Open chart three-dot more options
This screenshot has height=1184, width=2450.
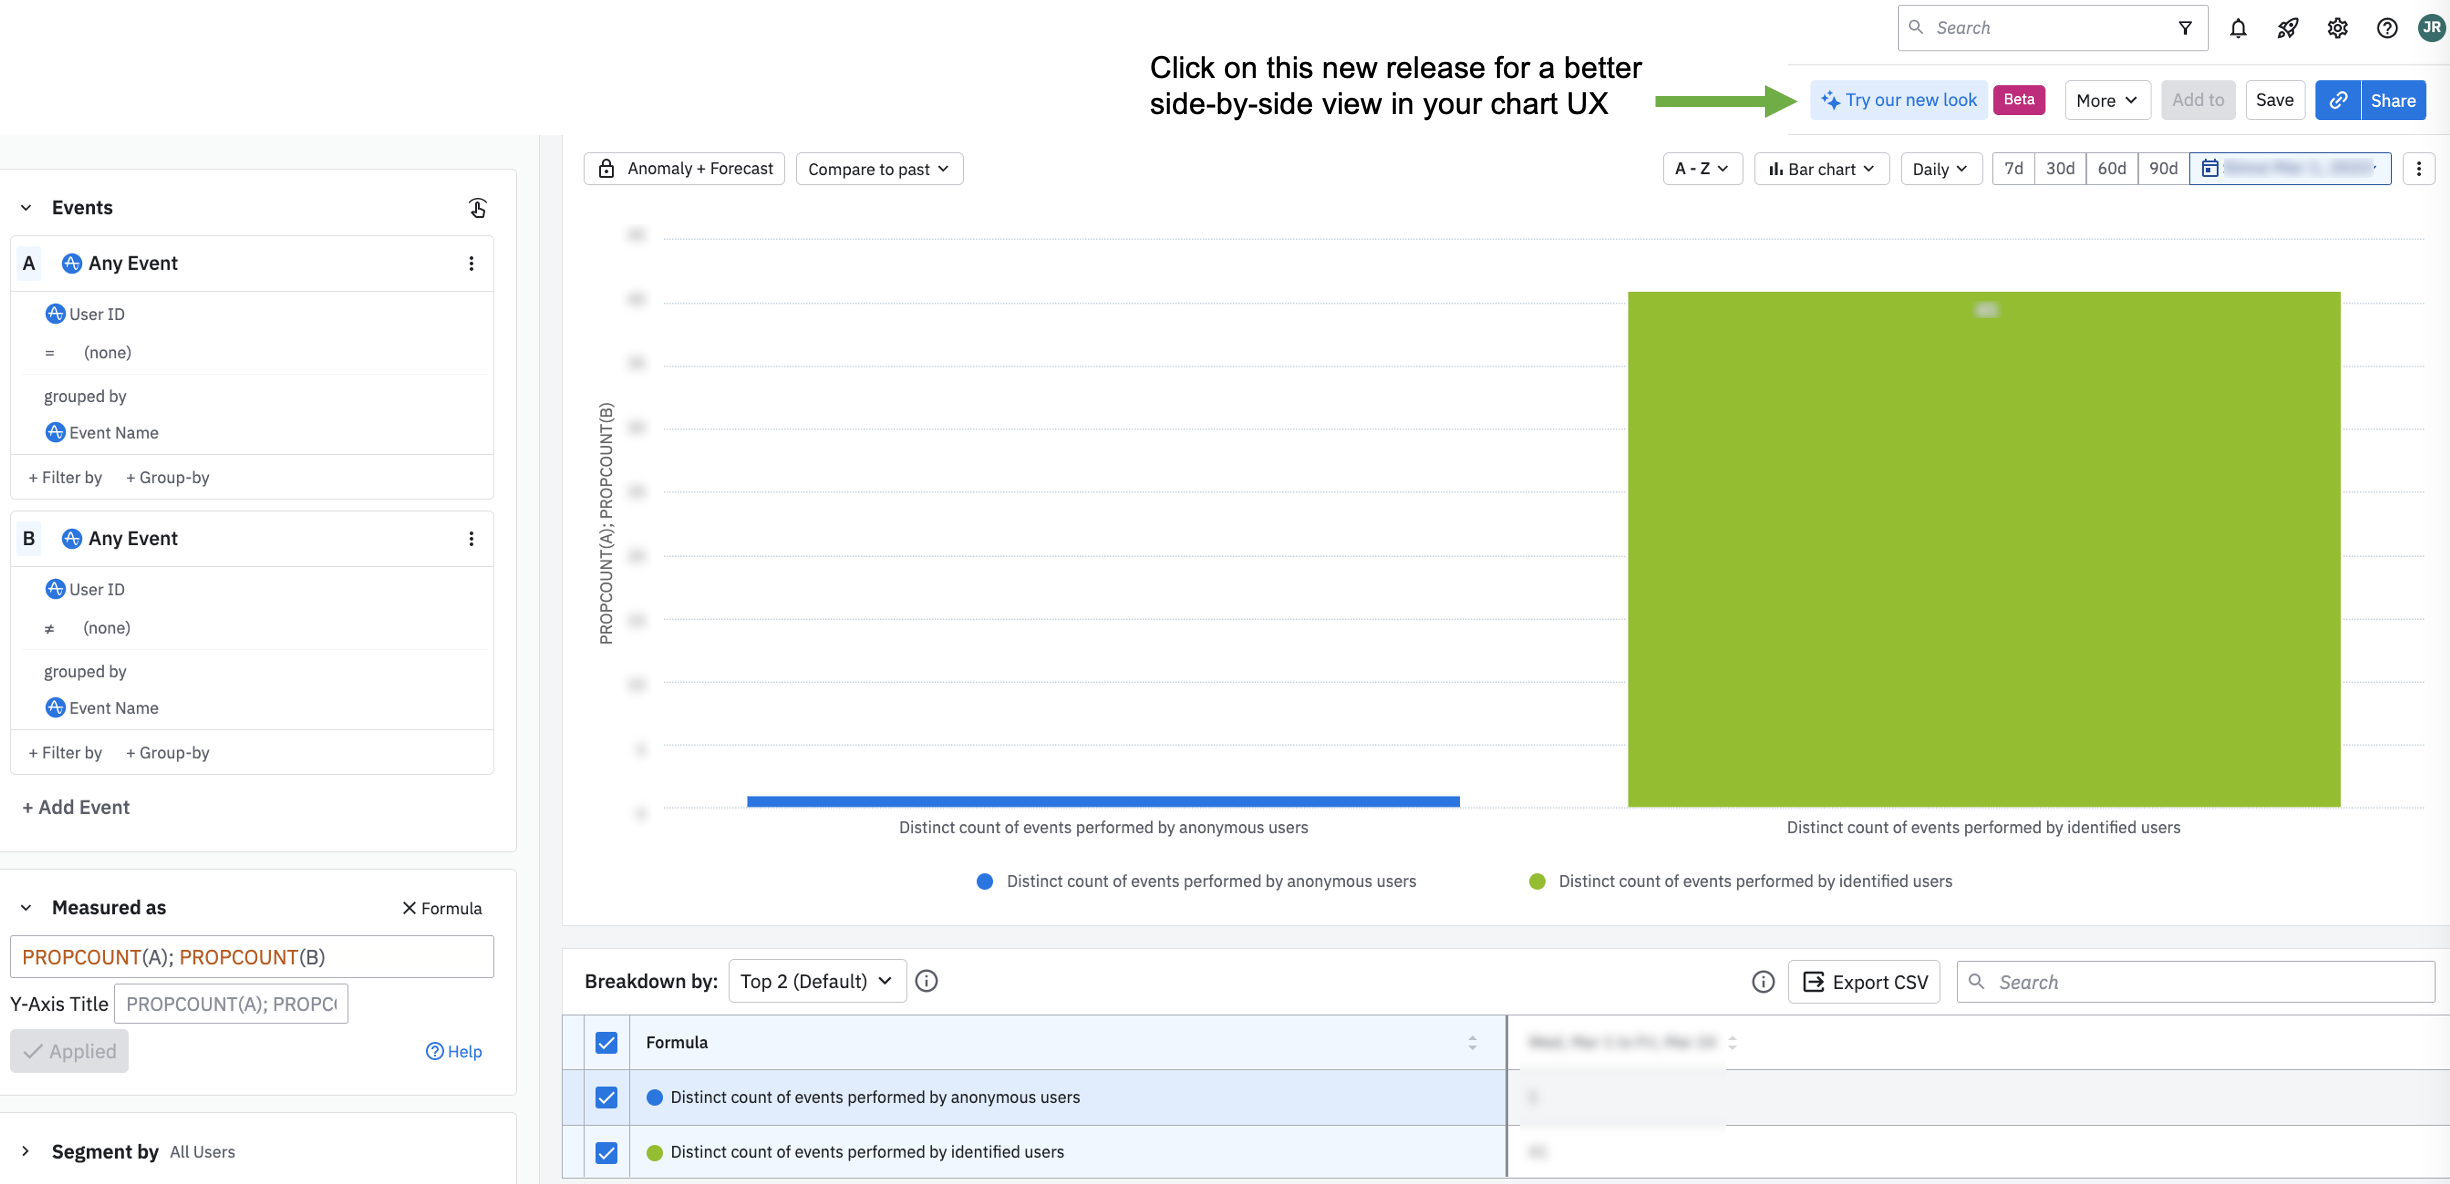[2419, 169]
